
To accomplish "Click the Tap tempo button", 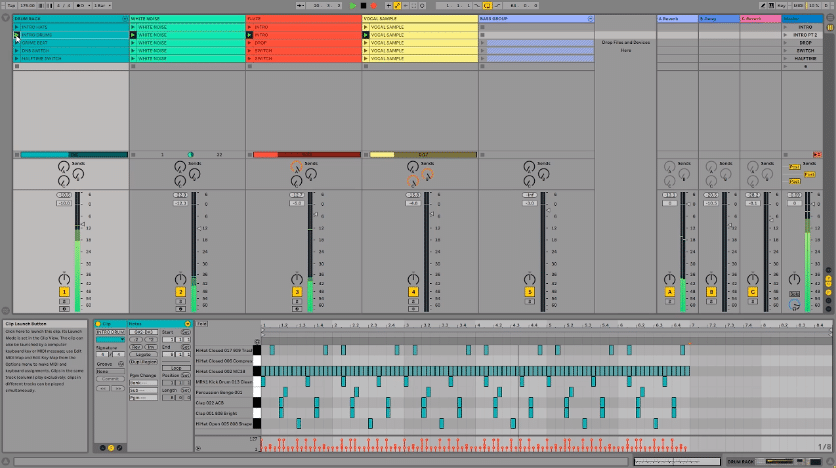I will coord(11,5).
